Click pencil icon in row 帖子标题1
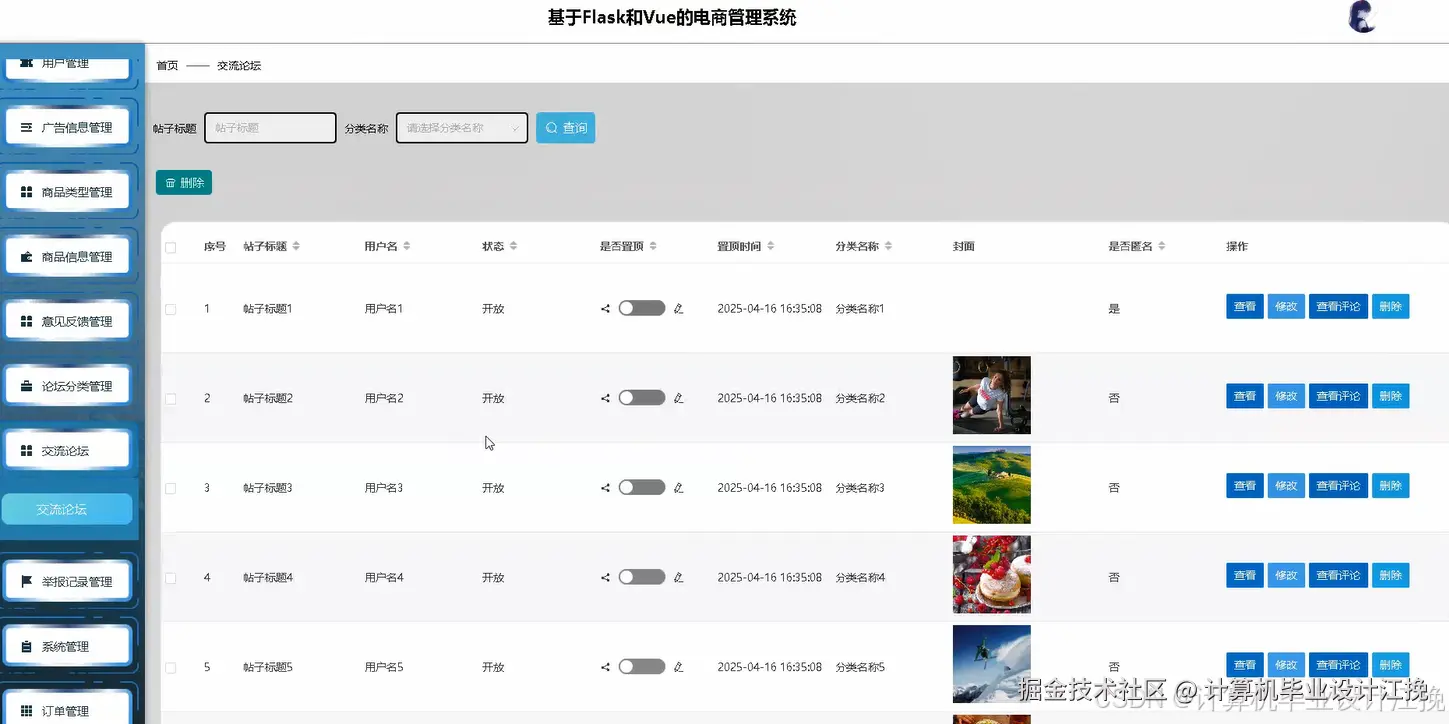 [x=678, y=309]
